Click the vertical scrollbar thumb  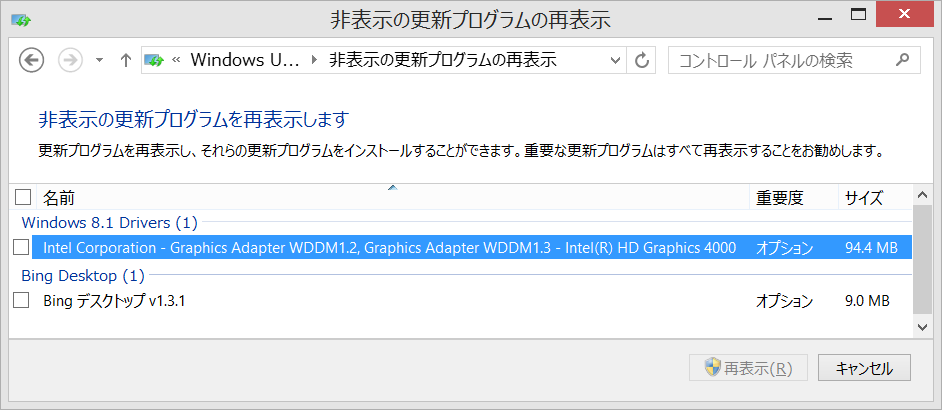(x=922, y=259)
